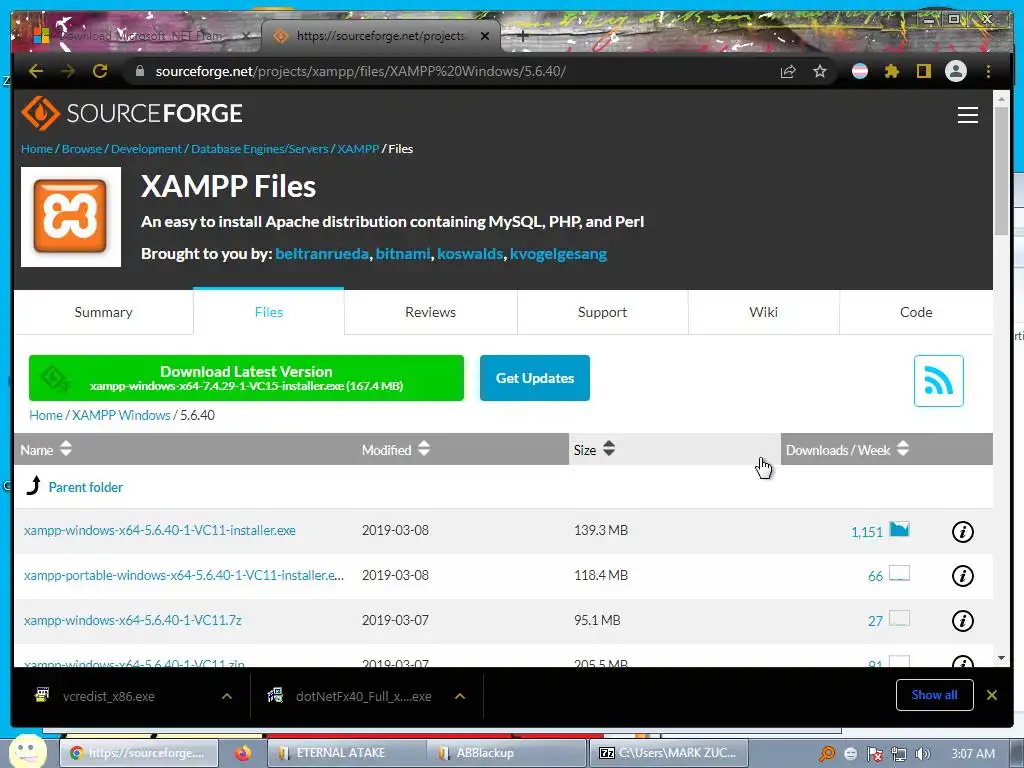
Task: Show info for xampp-windows-x64-5.6.40-1-VC11-installer.exe
Action: pyautogui.click(x=963, y=532)
